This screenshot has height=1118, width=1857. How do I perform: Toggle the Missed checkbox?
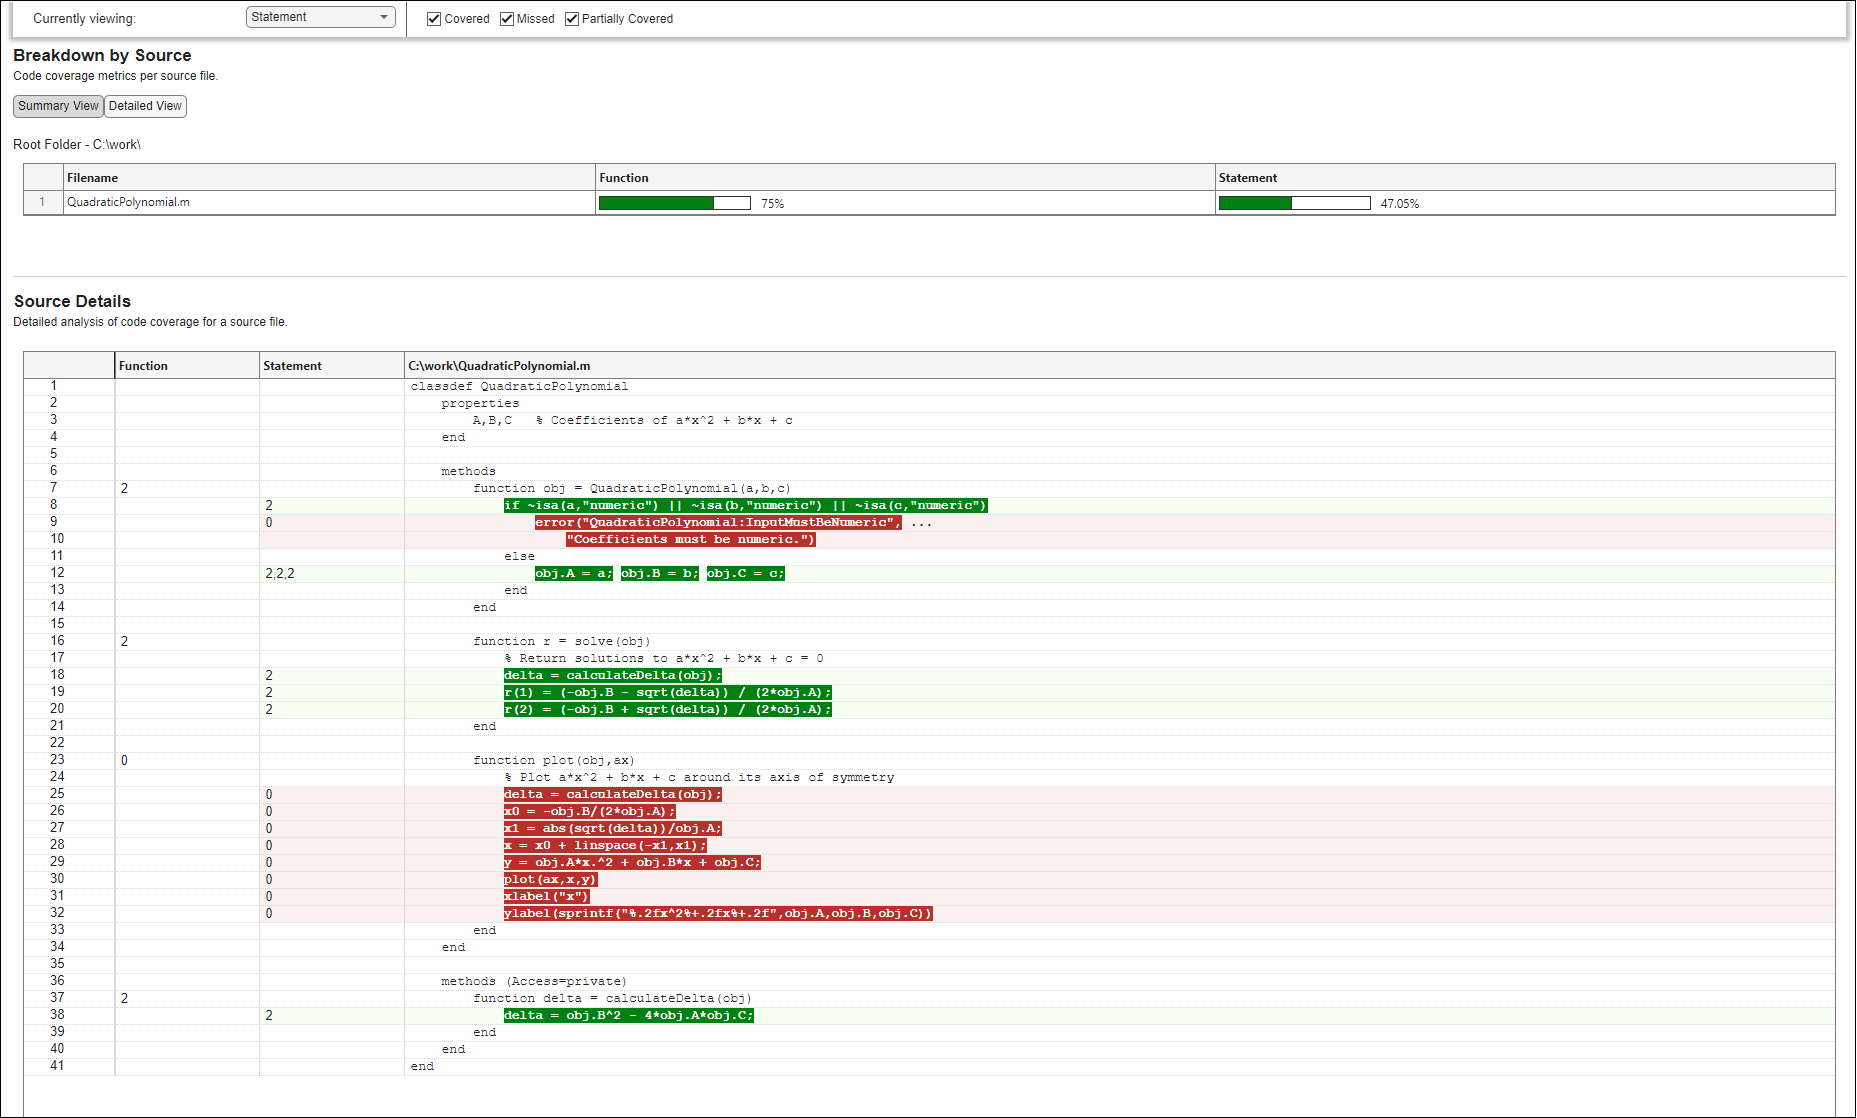click(507, 19)
